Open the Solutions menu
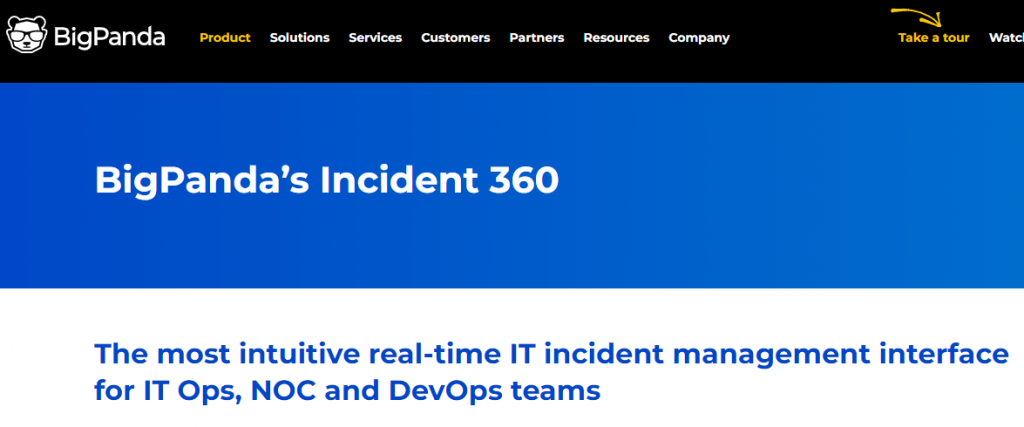The image size is (1024, 427). (300, 38)
